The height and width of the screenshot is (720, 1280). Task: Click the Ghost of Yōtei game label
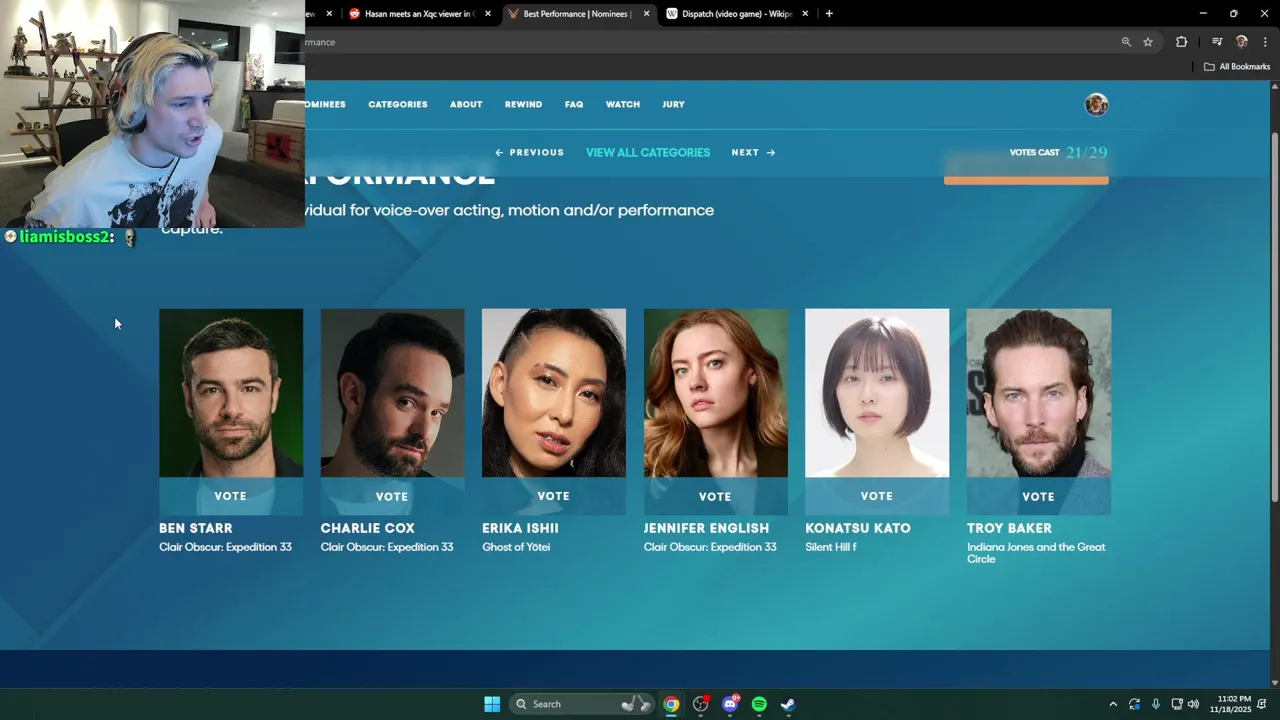(x=516, y=547)
